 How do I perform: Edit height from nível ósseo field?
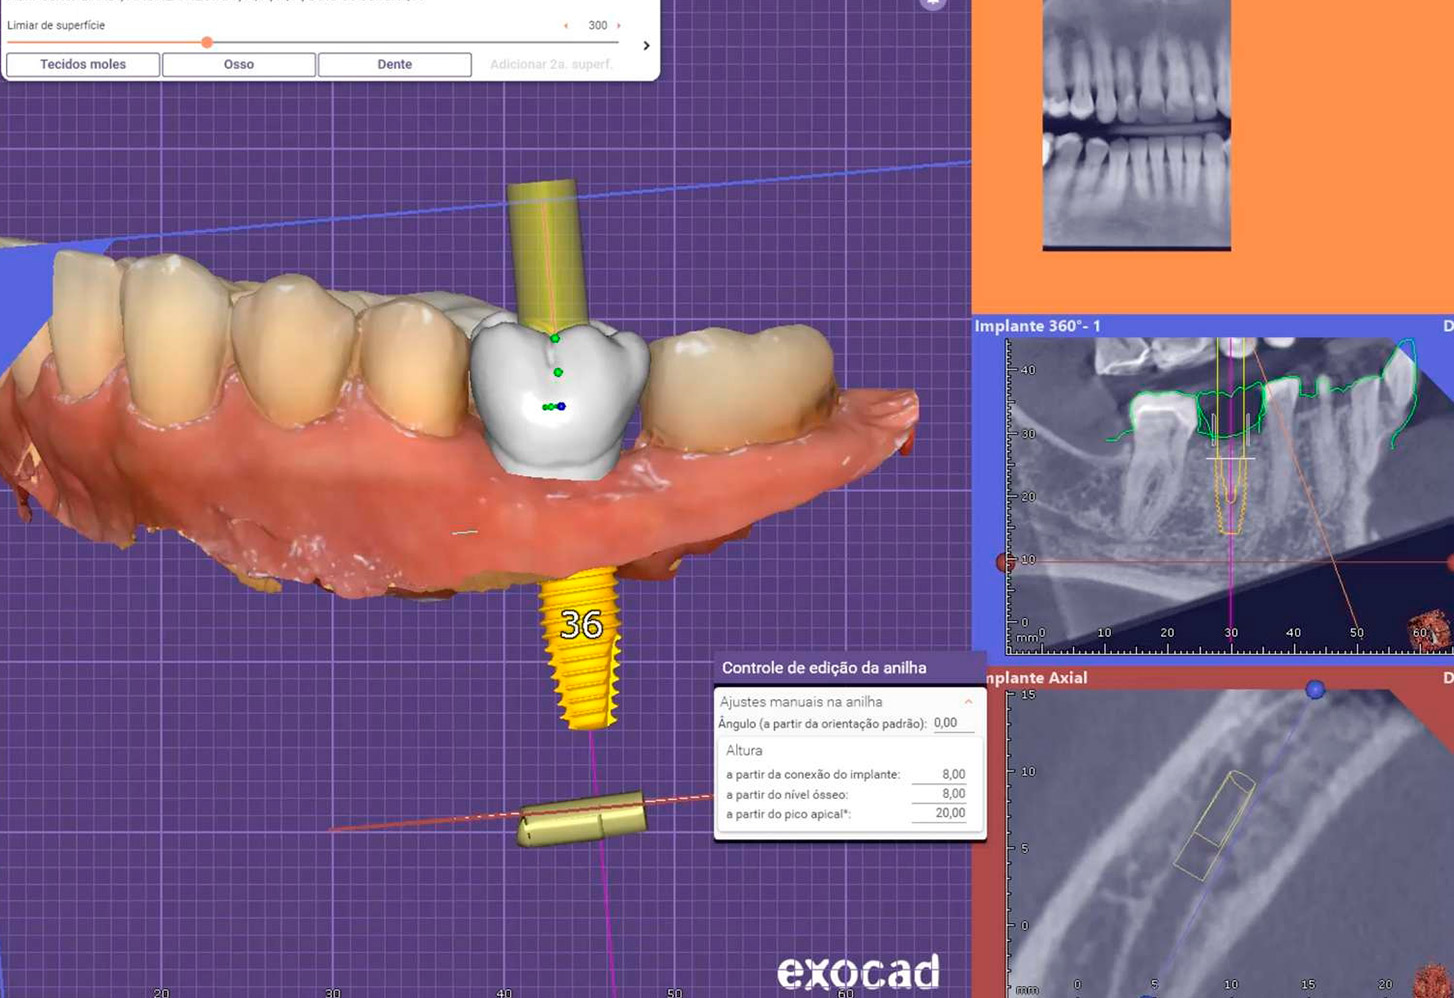941,794
